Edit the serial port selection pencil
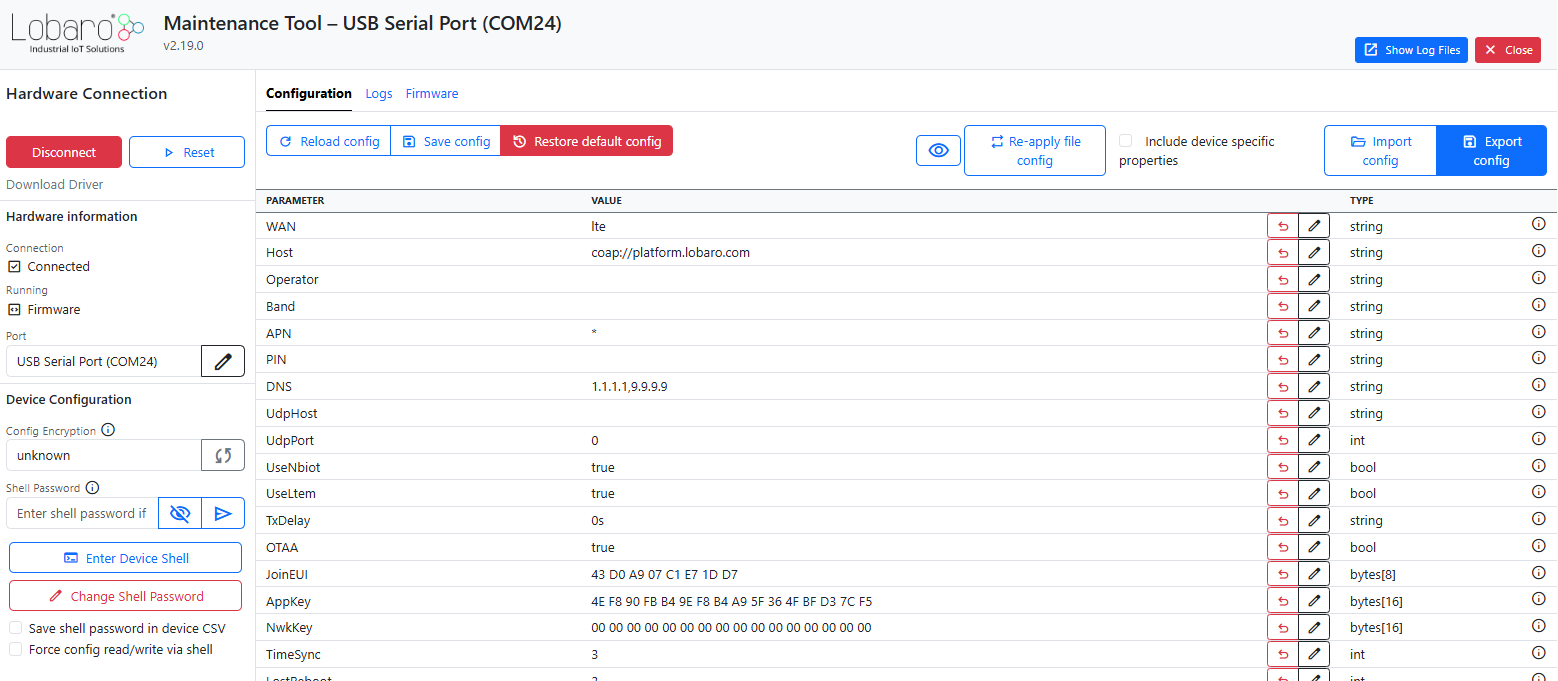This screenshot has height=681, width=1558. click(223, 361)
